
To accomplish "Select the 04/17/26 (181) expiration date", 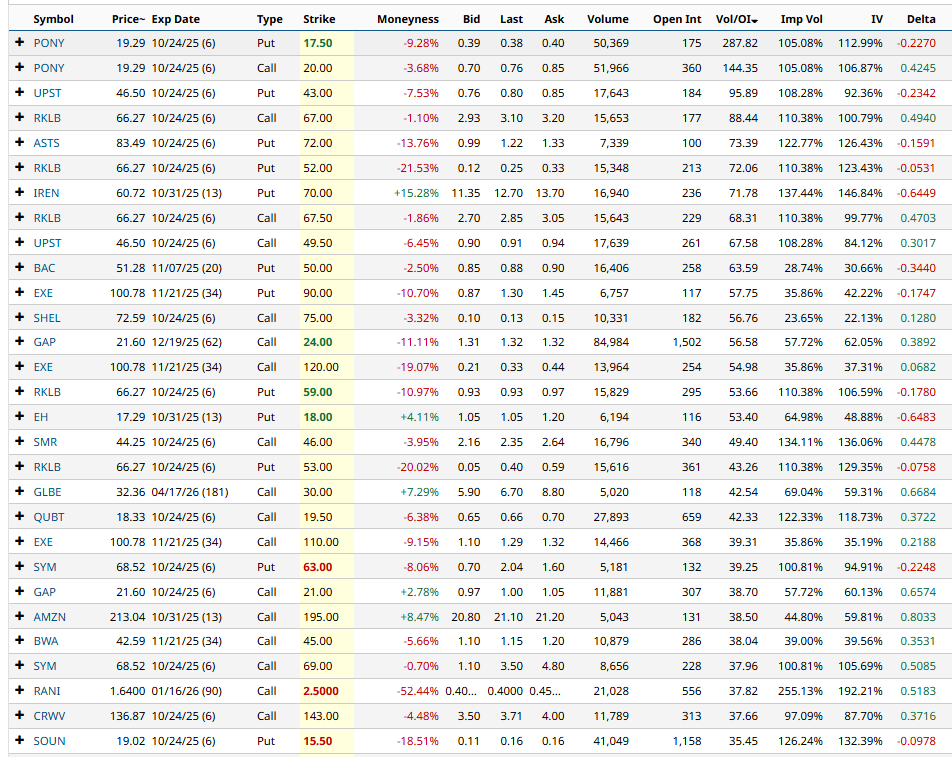I will pyautogui.click(x=190, y=492).
